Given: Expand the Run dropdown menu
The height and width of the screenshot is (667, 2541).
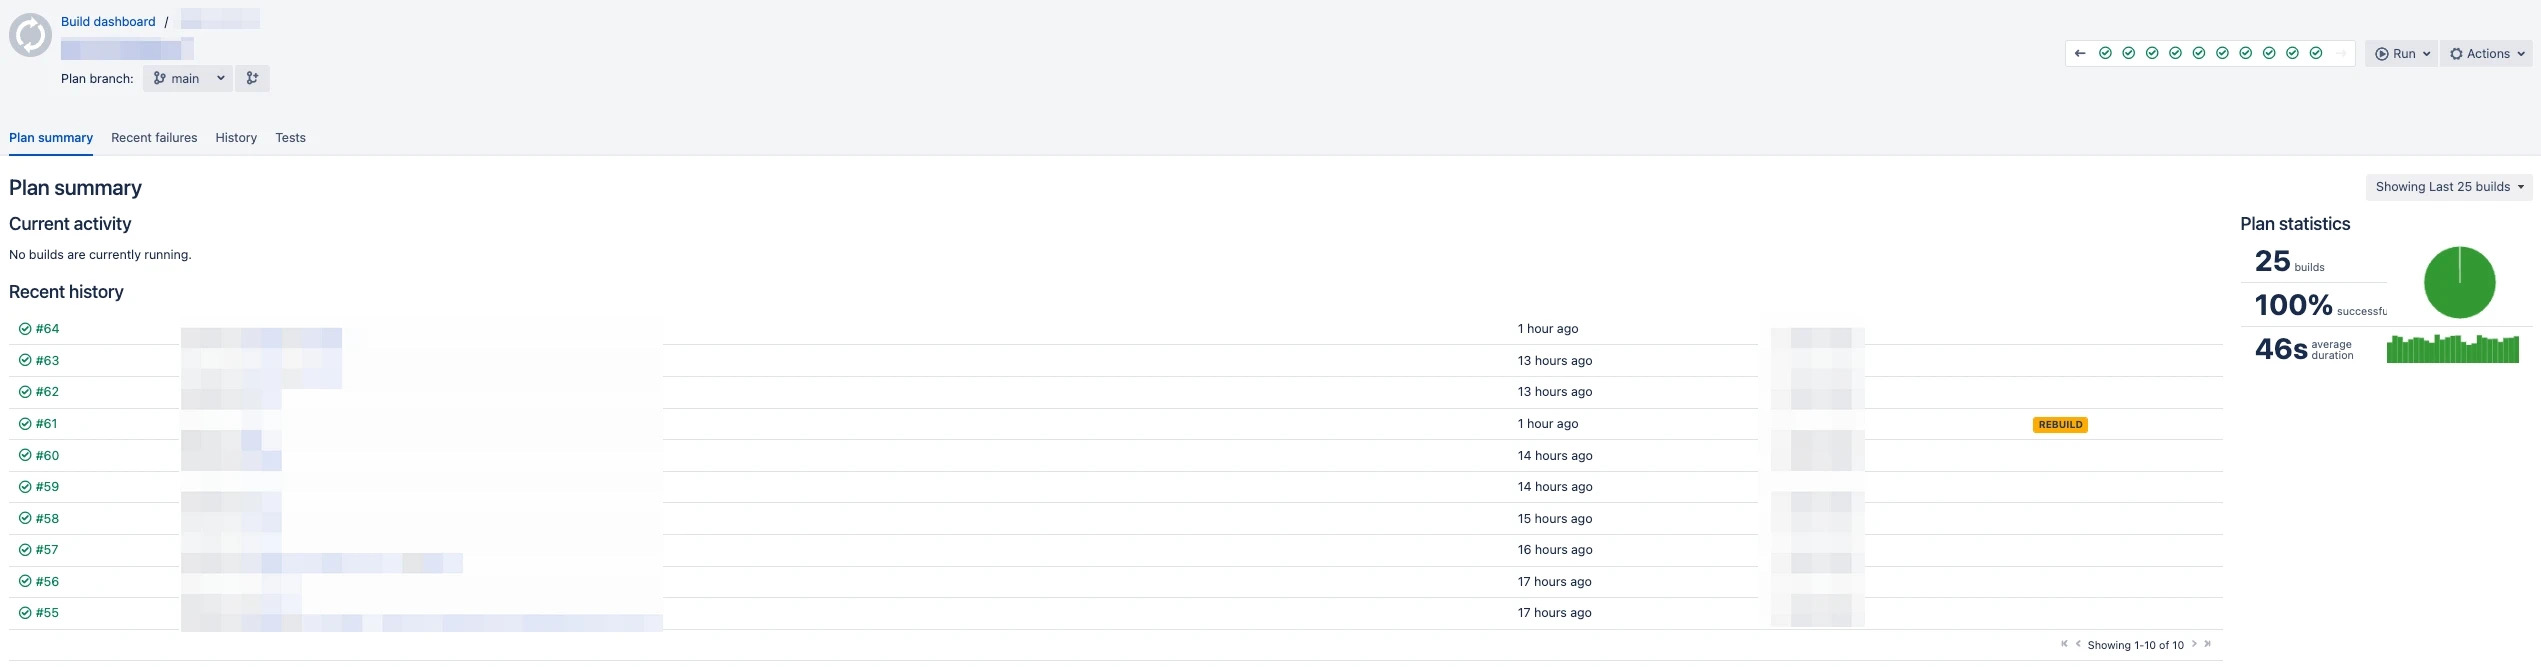Looking at the screenshot, I should (2402, 54).
